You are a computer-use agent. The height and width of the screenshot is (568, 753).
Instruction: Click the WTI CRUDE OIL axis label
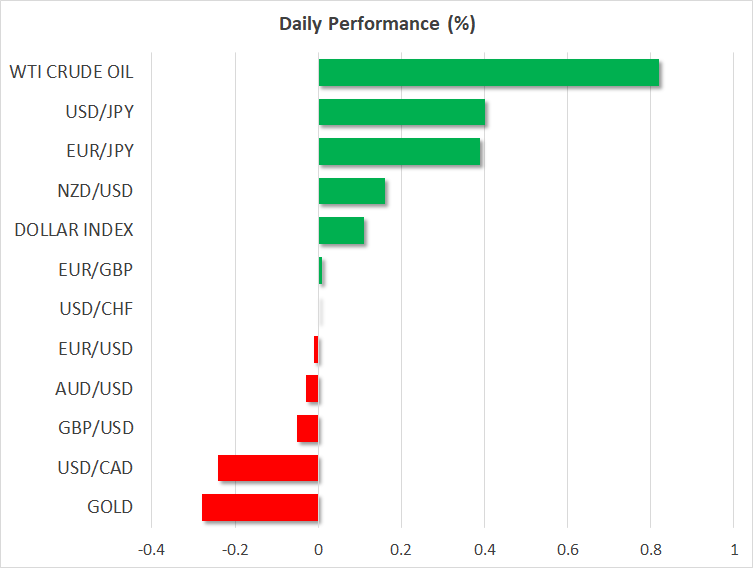pos(71,73)
